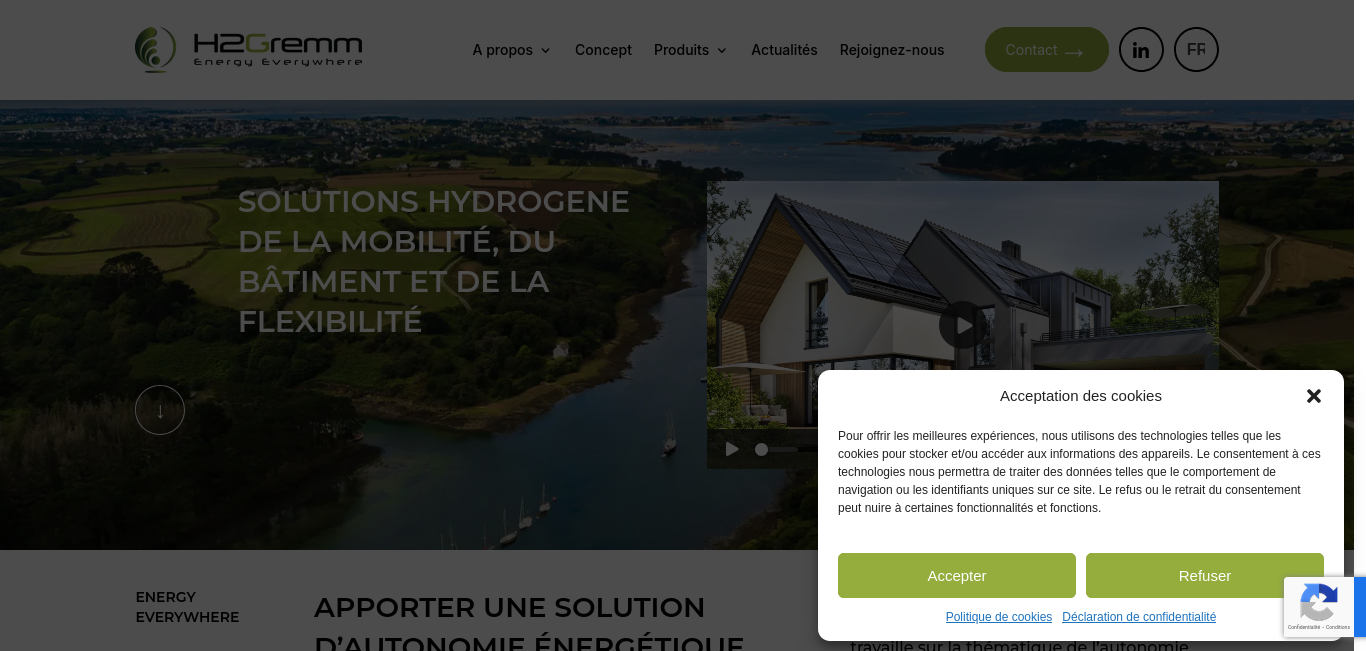Click the green Contact button
The image size is (1366, 651).
pos(1047,50)
